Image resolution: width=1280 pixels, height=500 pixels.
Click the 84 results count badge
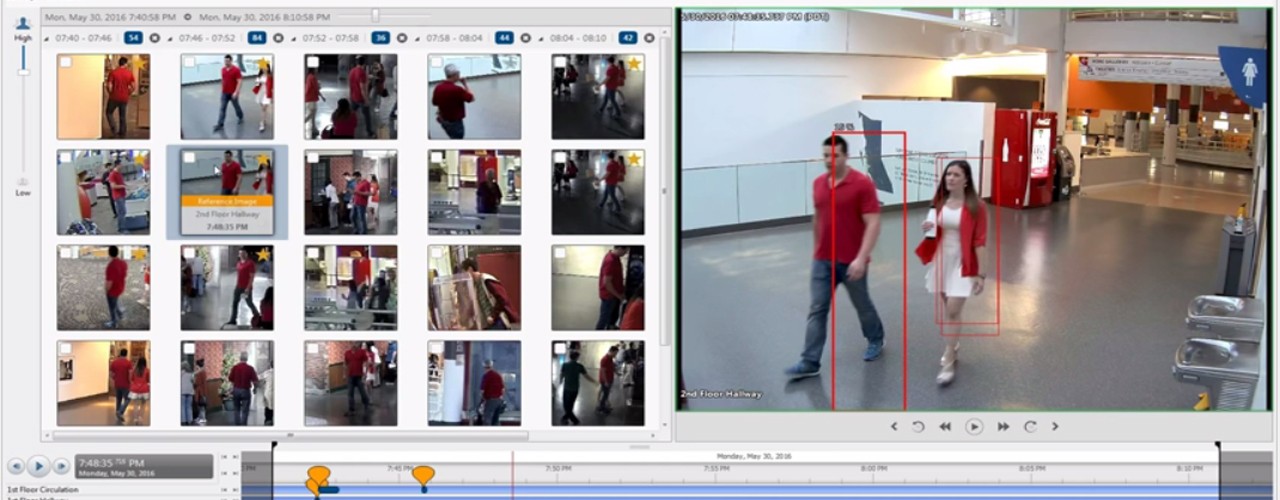257,38
